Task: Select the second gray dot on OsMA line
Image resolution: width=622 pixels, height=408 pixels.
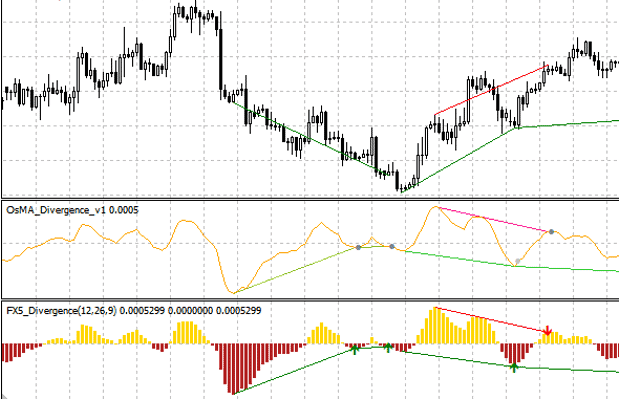Action: [x=392, y=246]
